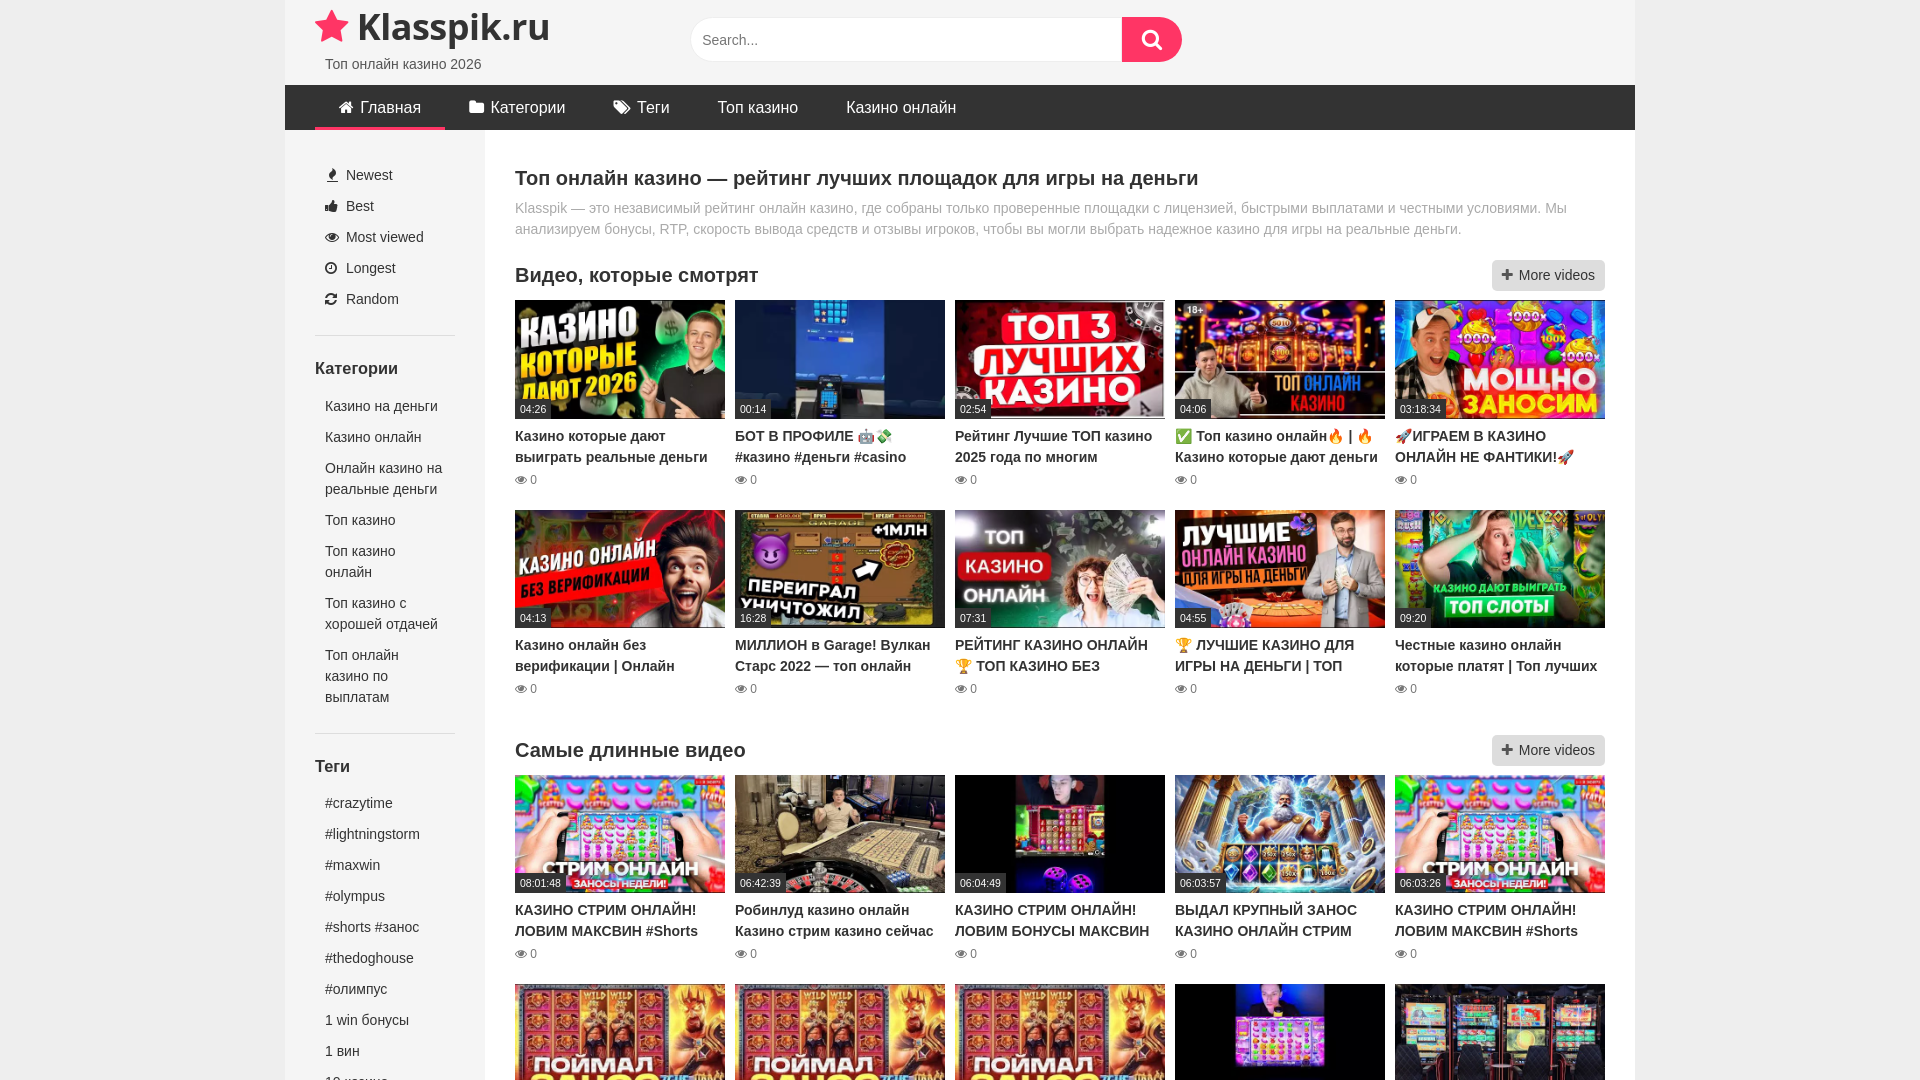Open the Казино онлайн menu item
The image size is (1920, 1080).
click(901, 108)
